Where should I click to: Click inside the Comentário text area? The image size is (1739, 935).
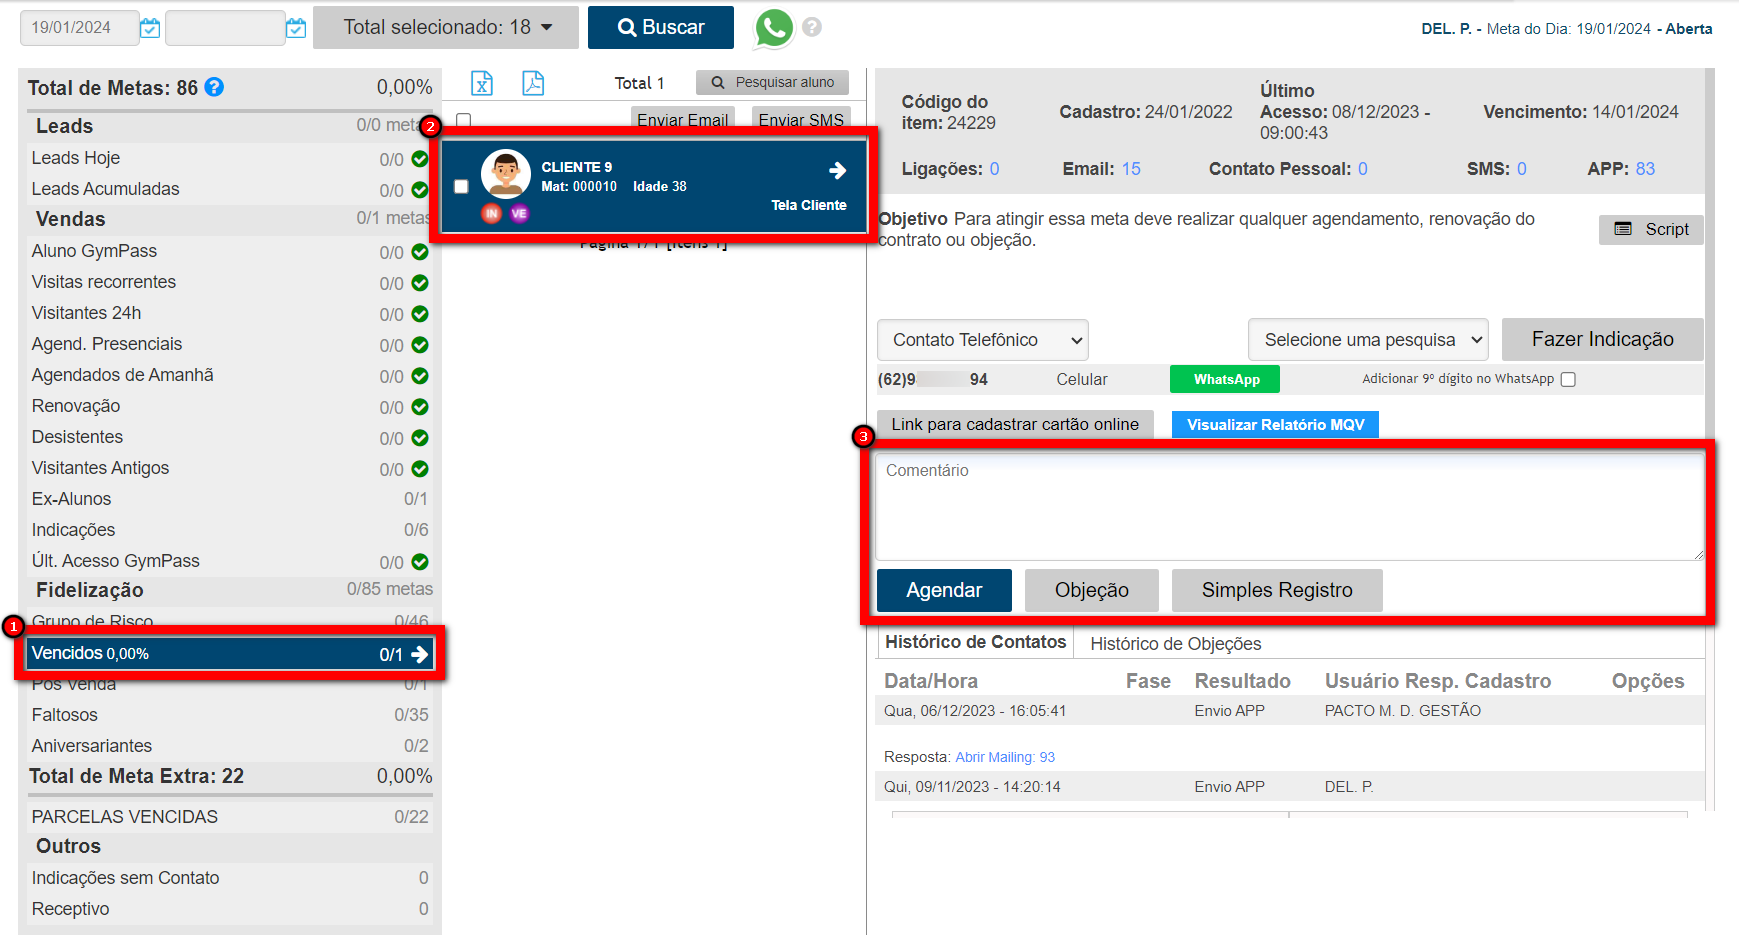(x=1288, y=506)
